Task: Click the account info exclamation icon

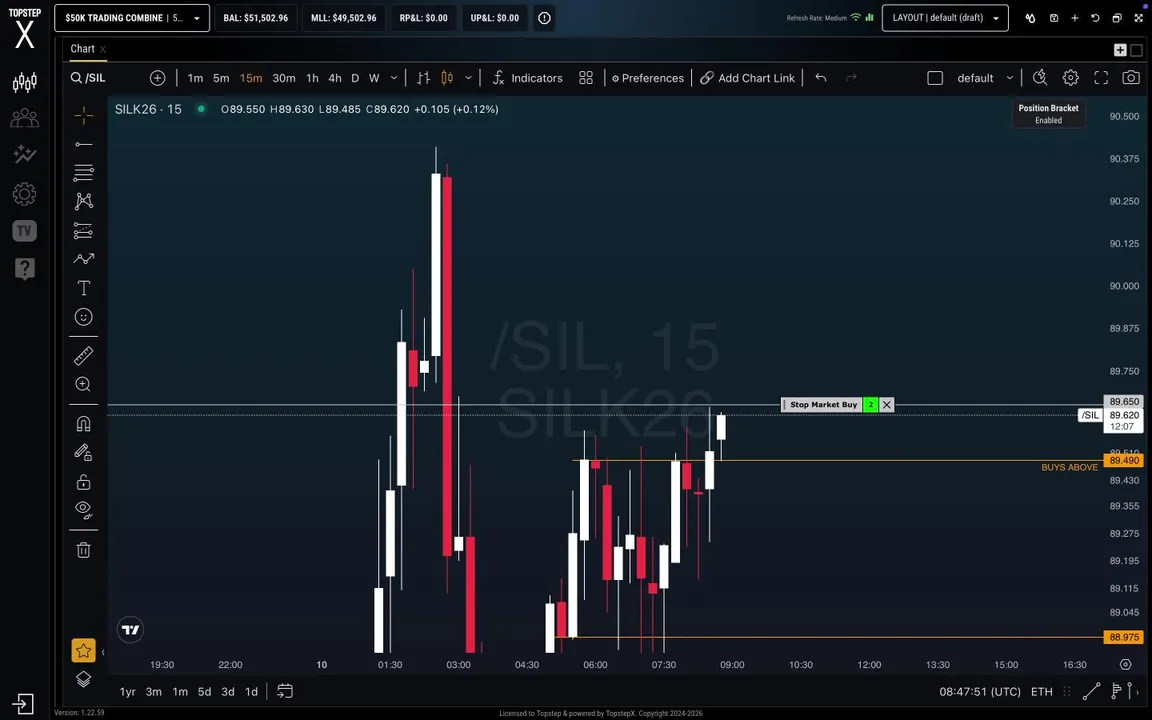Action: click(544, 18)
